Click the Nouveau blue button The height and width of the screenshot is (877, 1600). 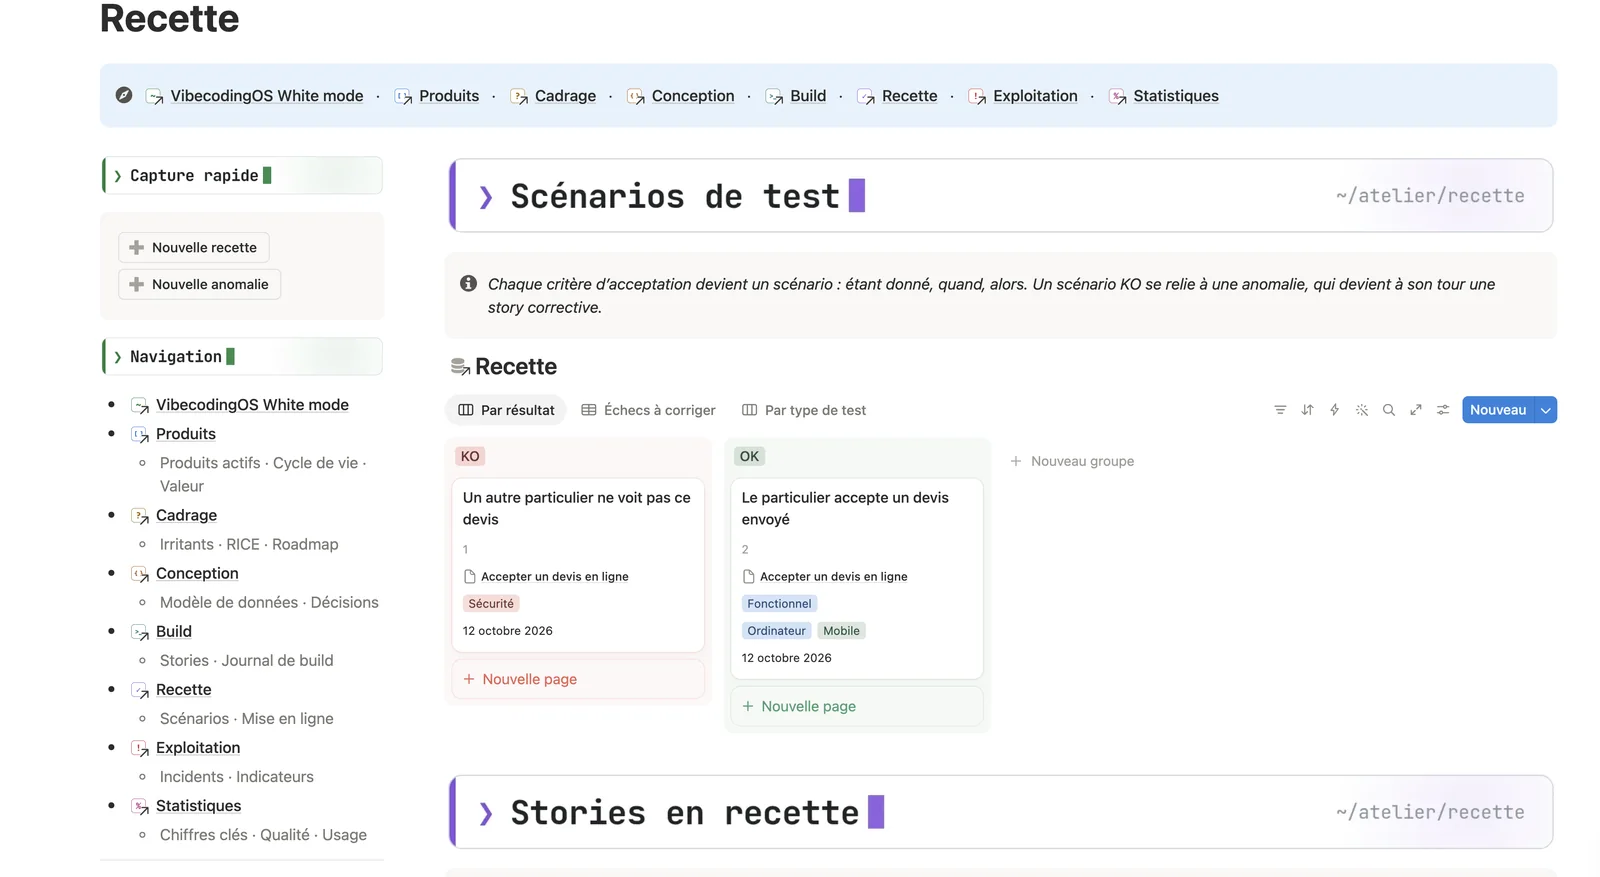pos(1498,410)
